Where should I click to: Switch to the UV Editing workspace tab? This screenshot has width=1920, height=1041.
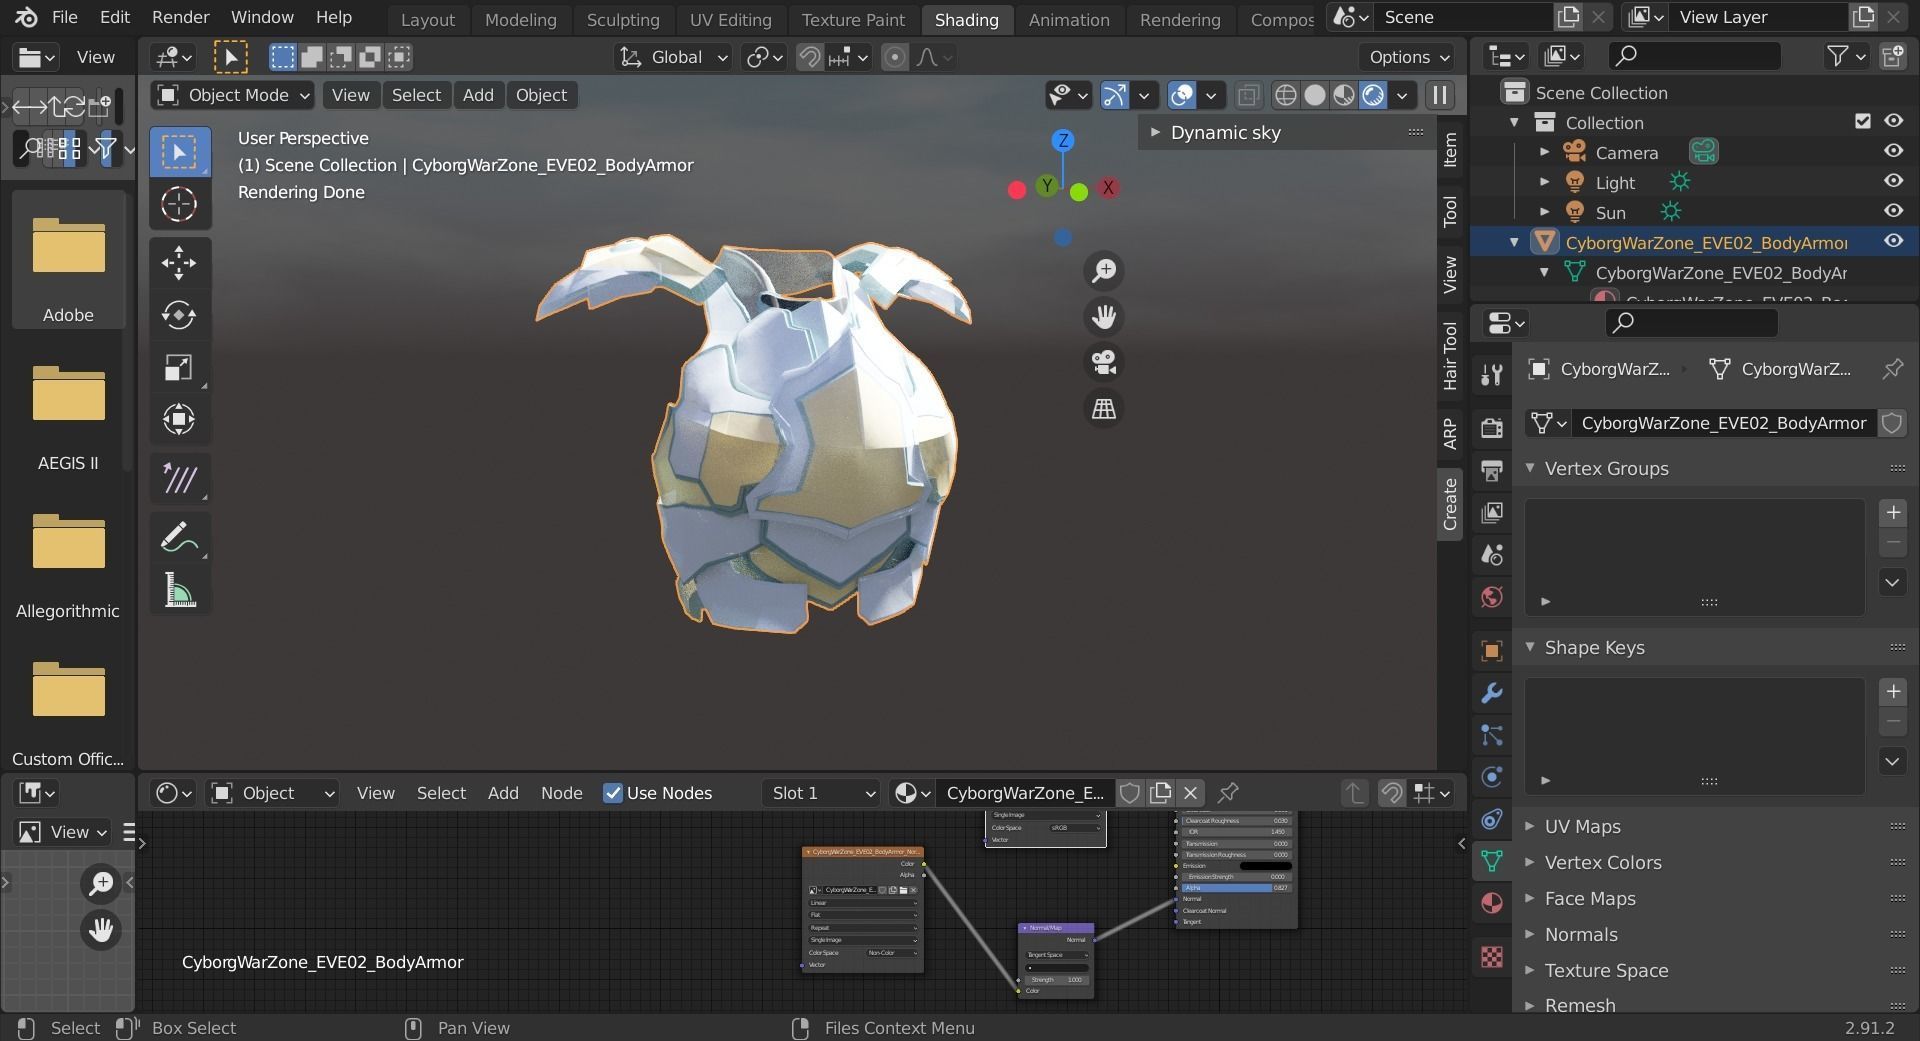(731, 19)
